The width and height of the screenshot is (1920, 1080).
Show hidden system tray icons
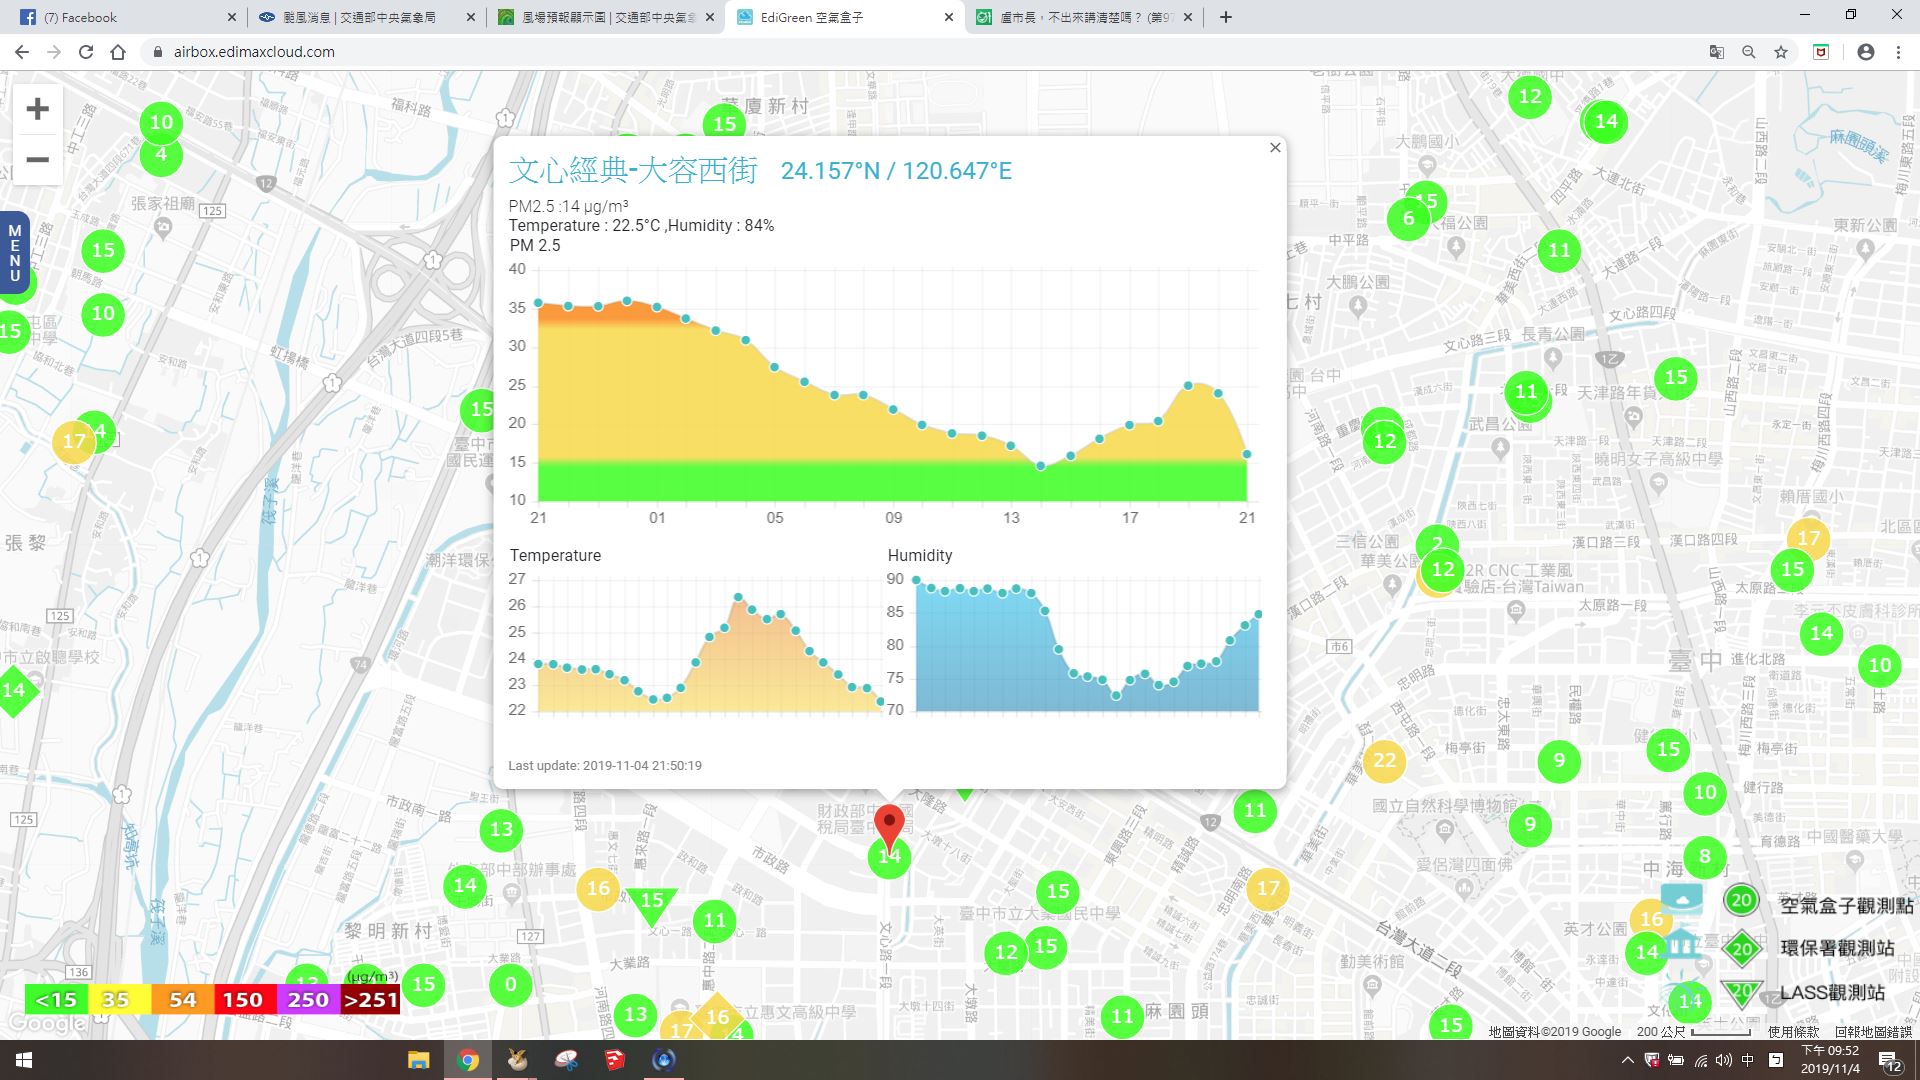coord(1627,1060)
